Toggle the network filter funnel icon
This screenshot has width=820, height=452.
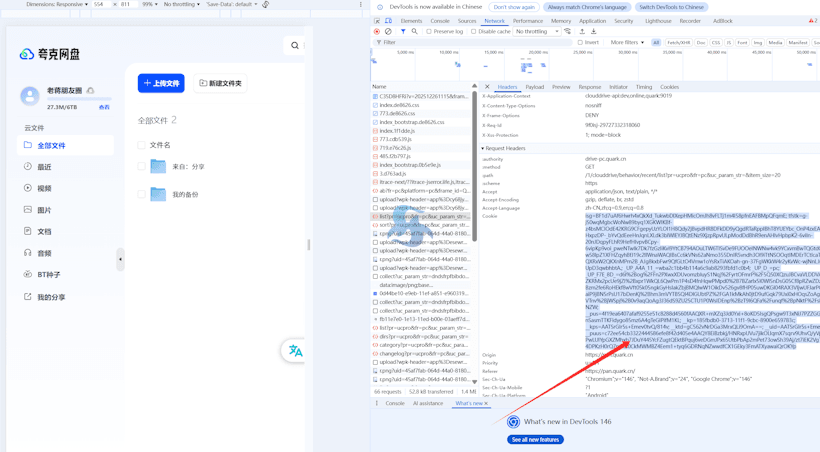[x=403, y=32]
